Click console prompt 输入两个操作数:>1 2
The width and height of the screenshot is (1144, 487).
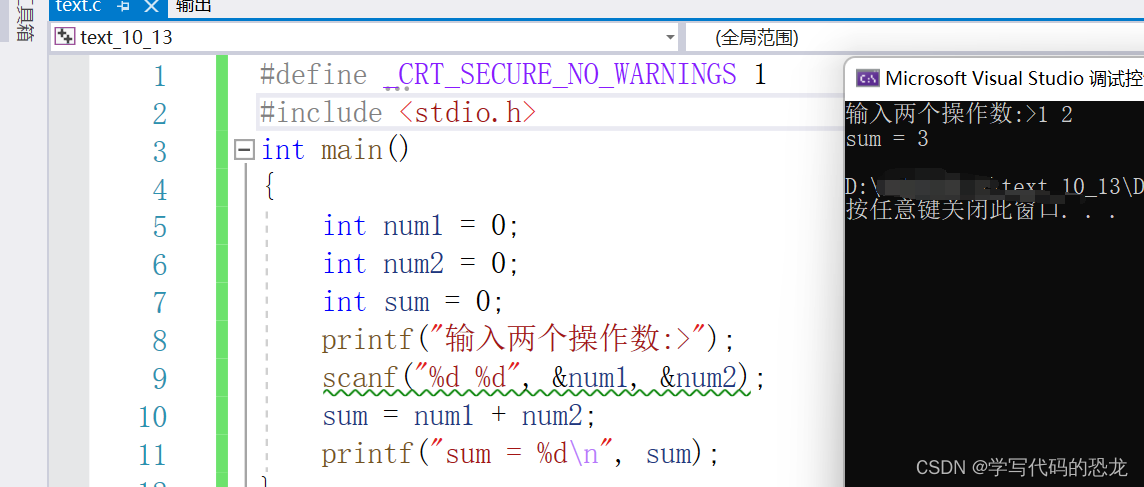click(x=959, y=114)
